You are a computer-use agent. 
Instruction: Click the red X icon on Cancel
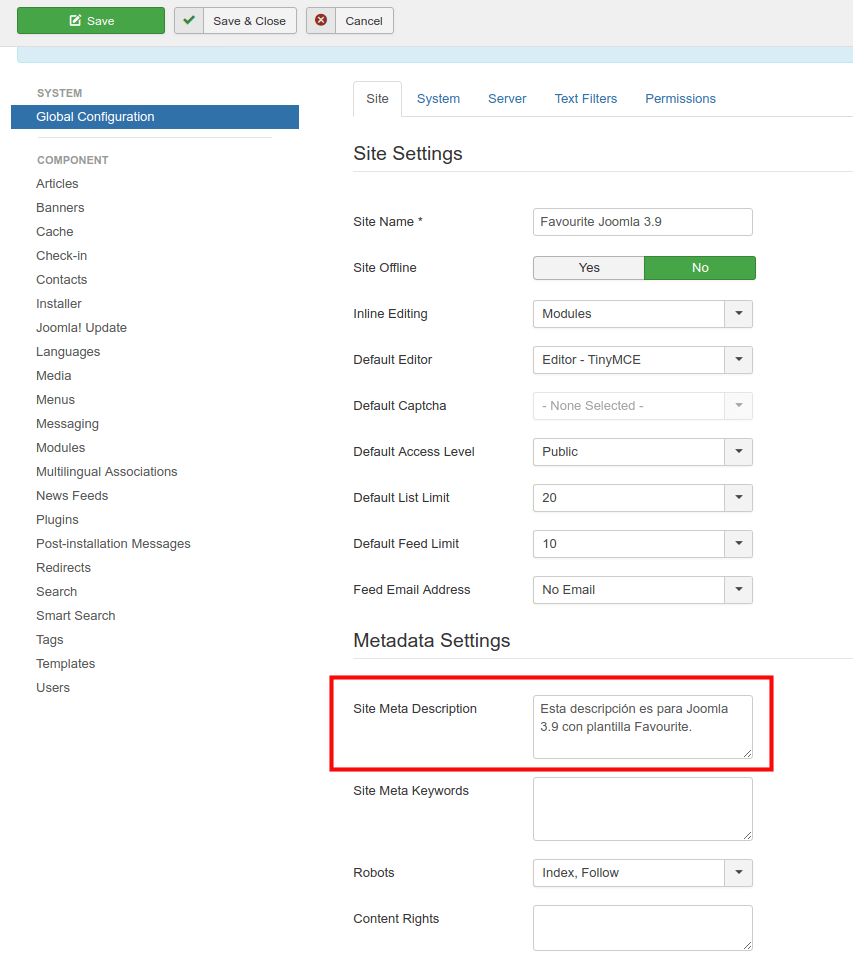(x=321, y=21)
